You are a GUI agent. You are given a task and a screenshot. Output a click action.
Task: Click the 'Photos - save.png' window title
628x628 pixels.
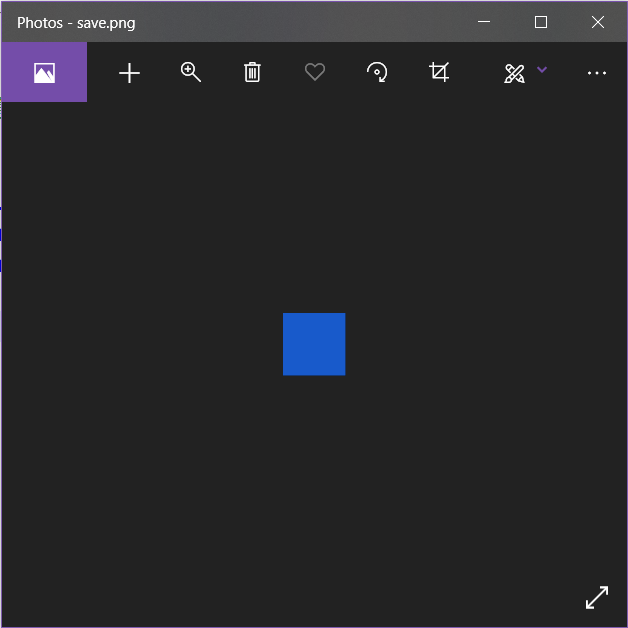pos(76,23)
